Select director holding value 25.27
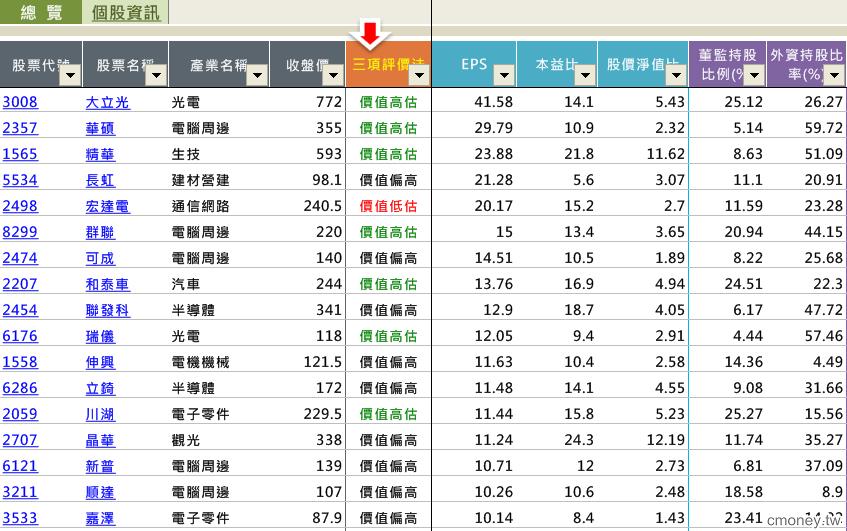The height and width of the screenshot is (531, 847). pos(743,414)
